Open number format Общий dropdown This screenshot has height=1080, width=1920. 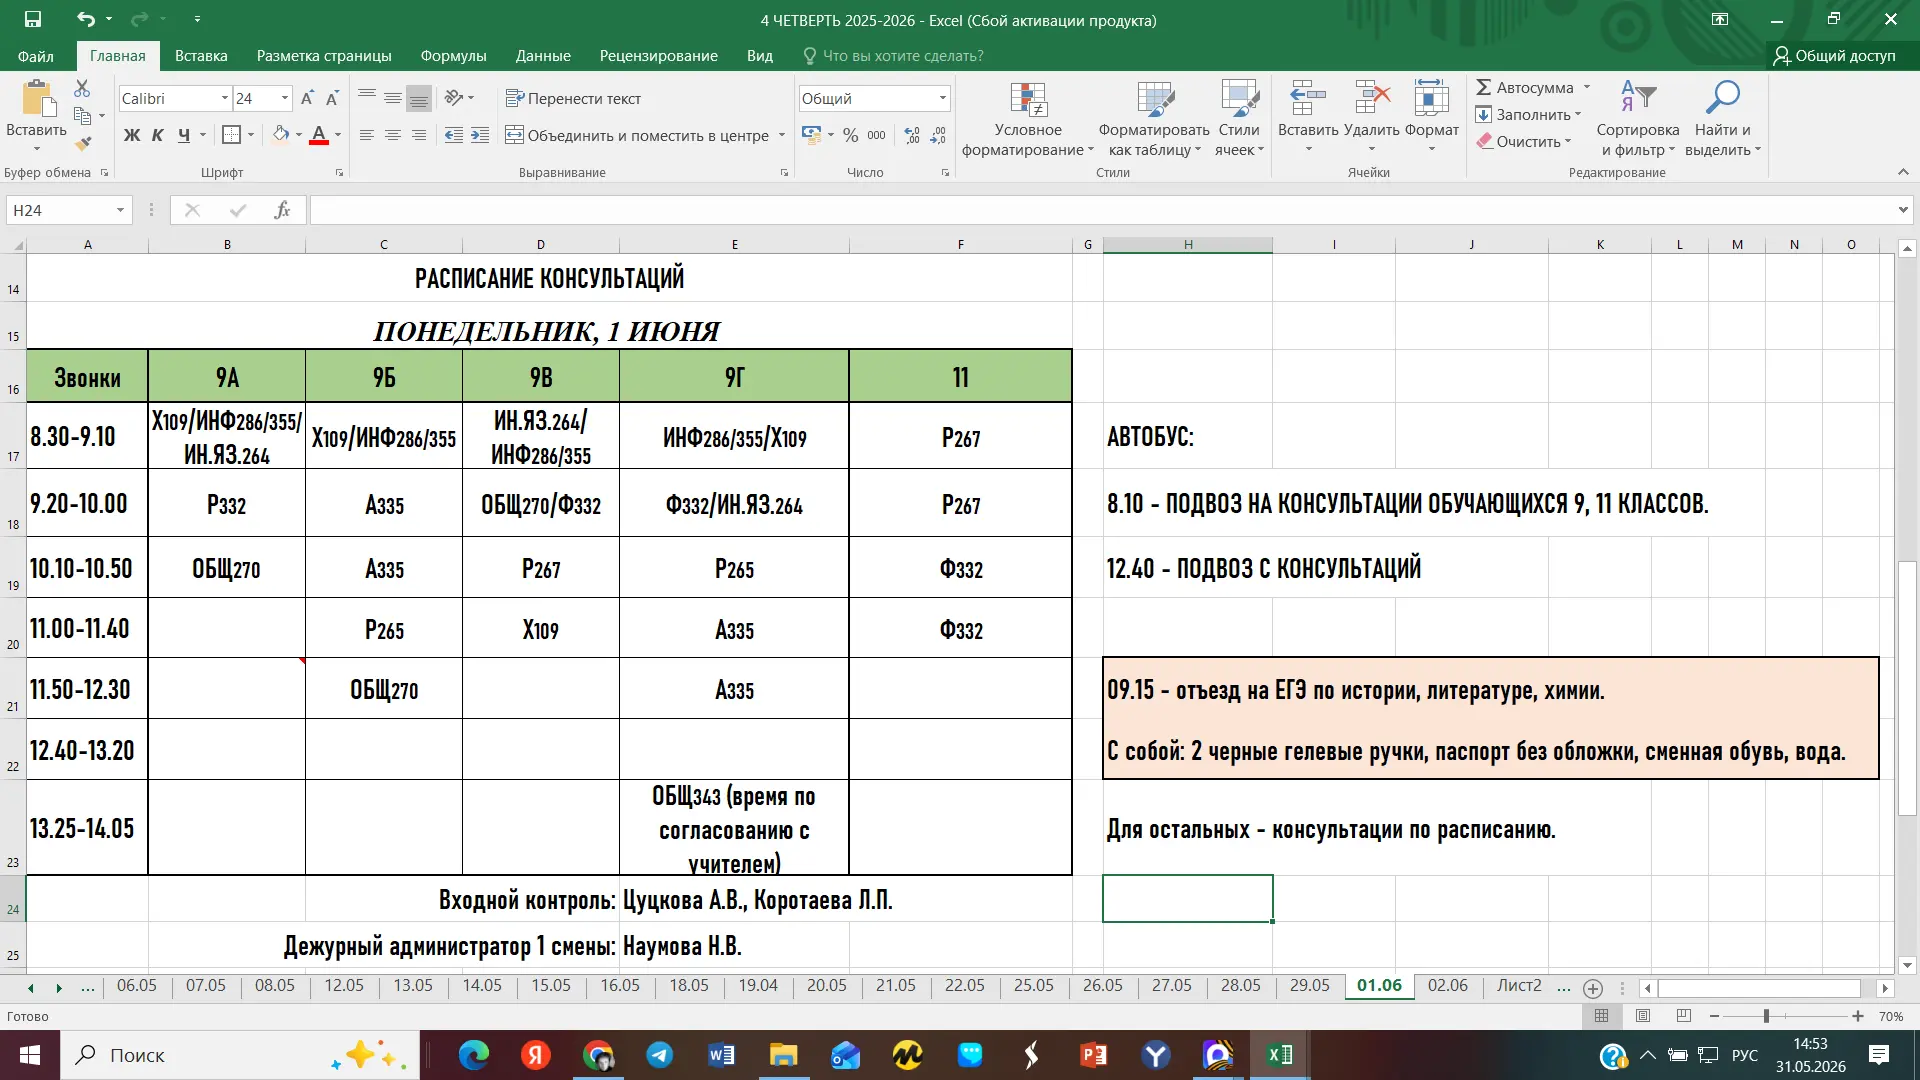[942, 98]
